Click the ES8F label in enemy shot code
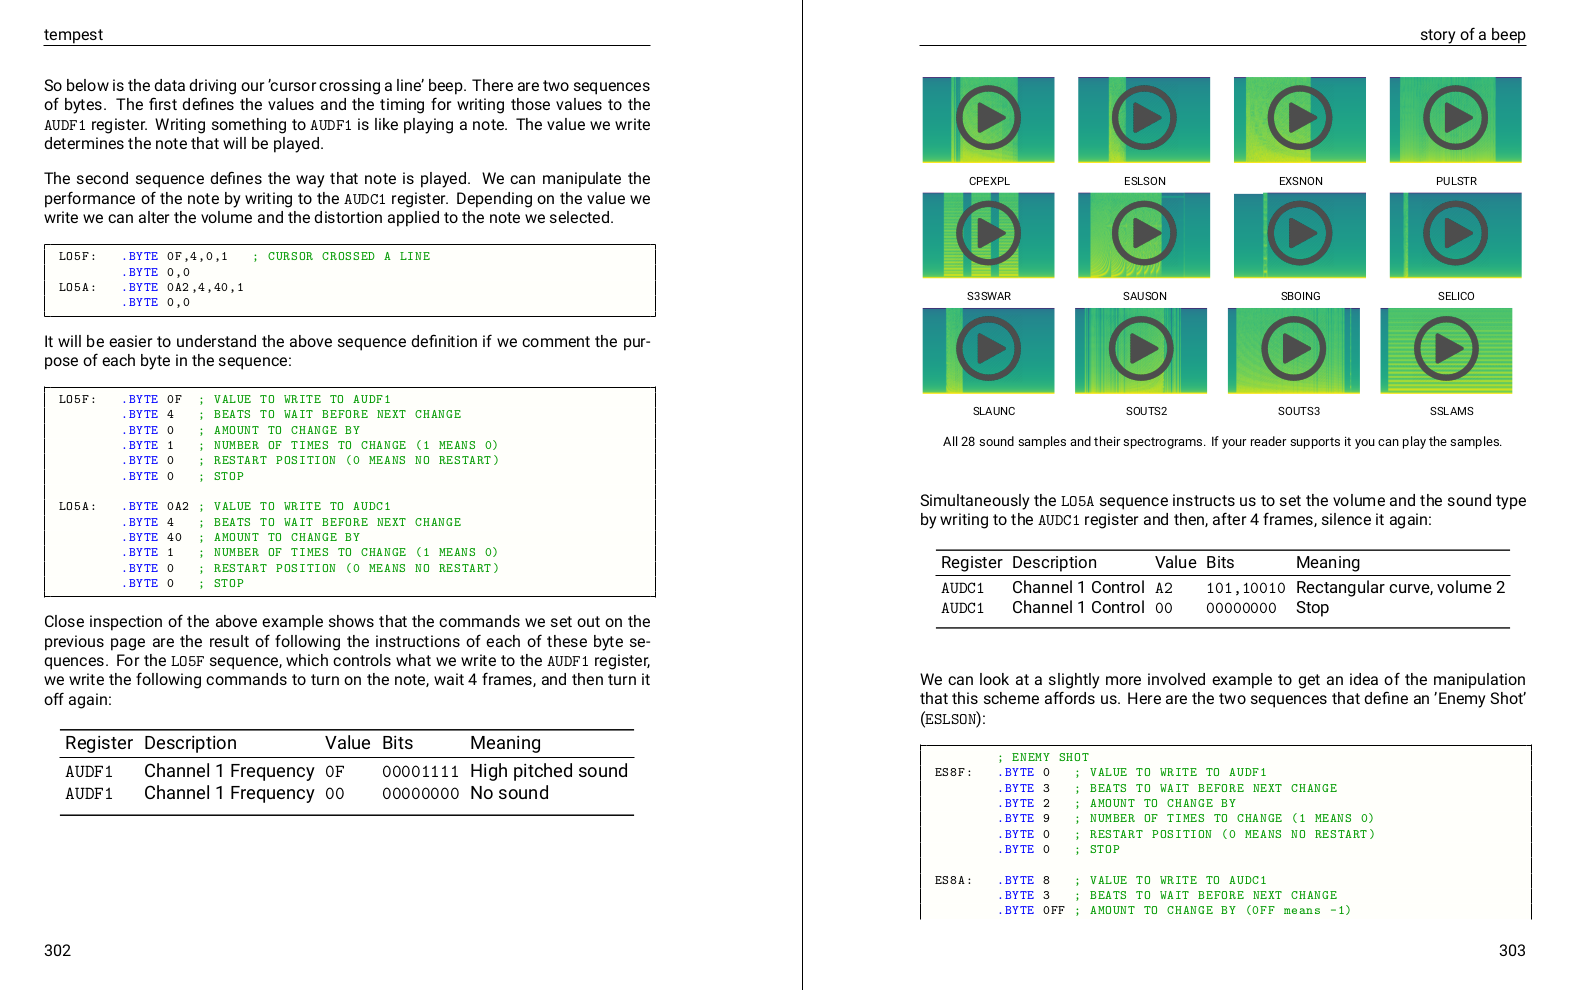1588x990 pixels. tap(952, 772)
